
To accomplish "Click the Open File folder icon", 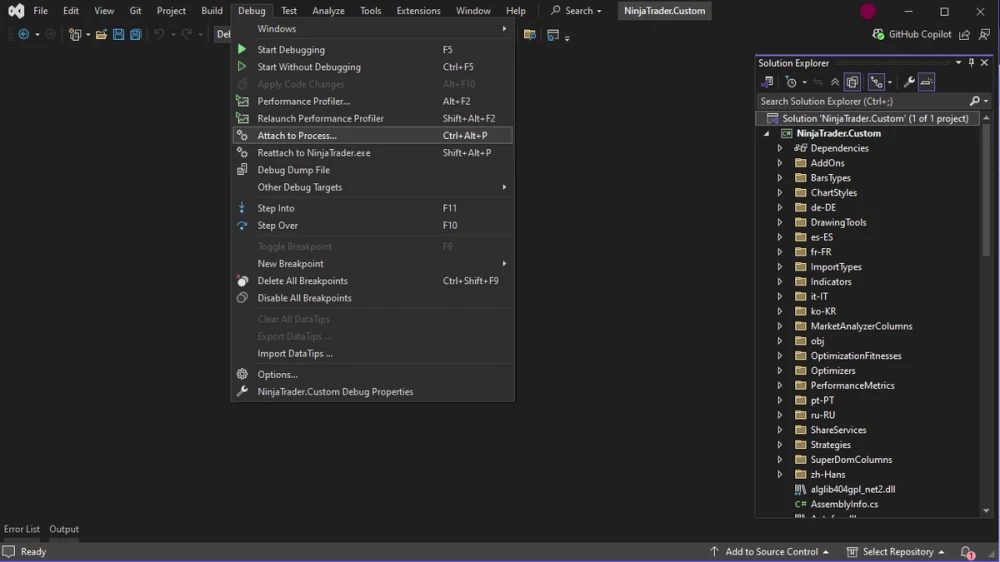I will coord(101,34).
